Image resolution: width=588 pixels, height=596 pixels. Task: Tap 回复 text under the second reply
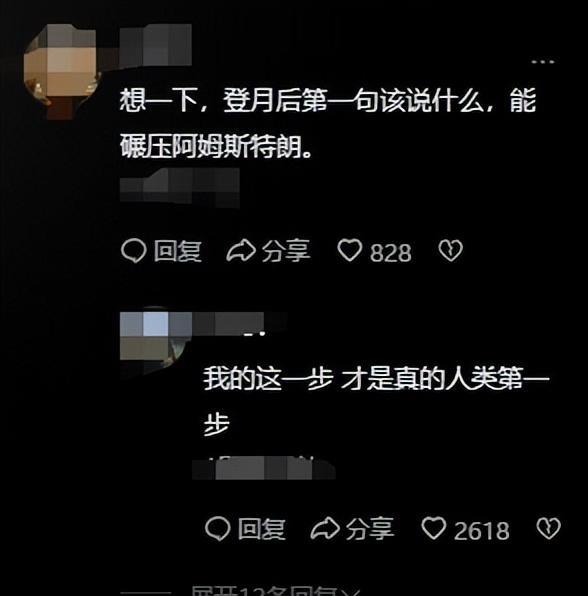coord(262,529)
